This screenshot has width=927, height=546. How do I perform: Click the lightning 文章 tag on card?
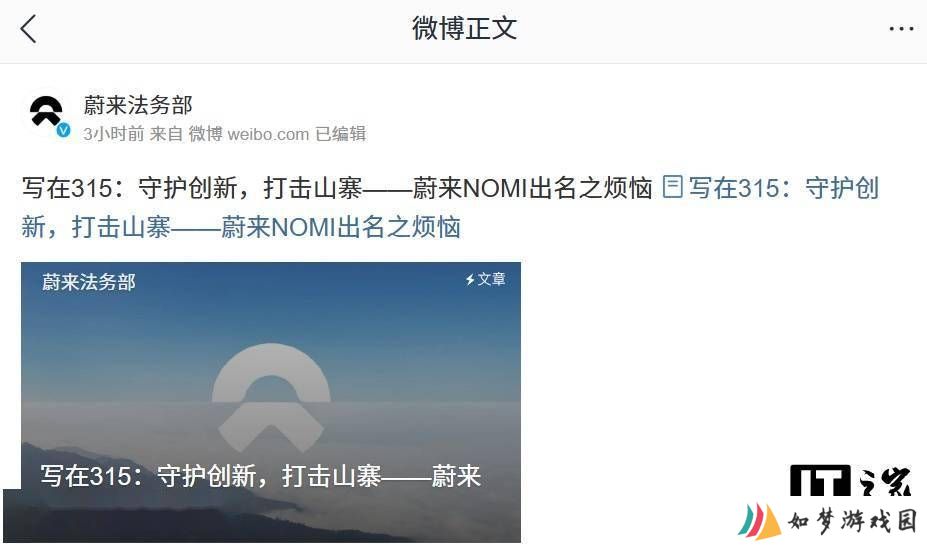point(485,279)
